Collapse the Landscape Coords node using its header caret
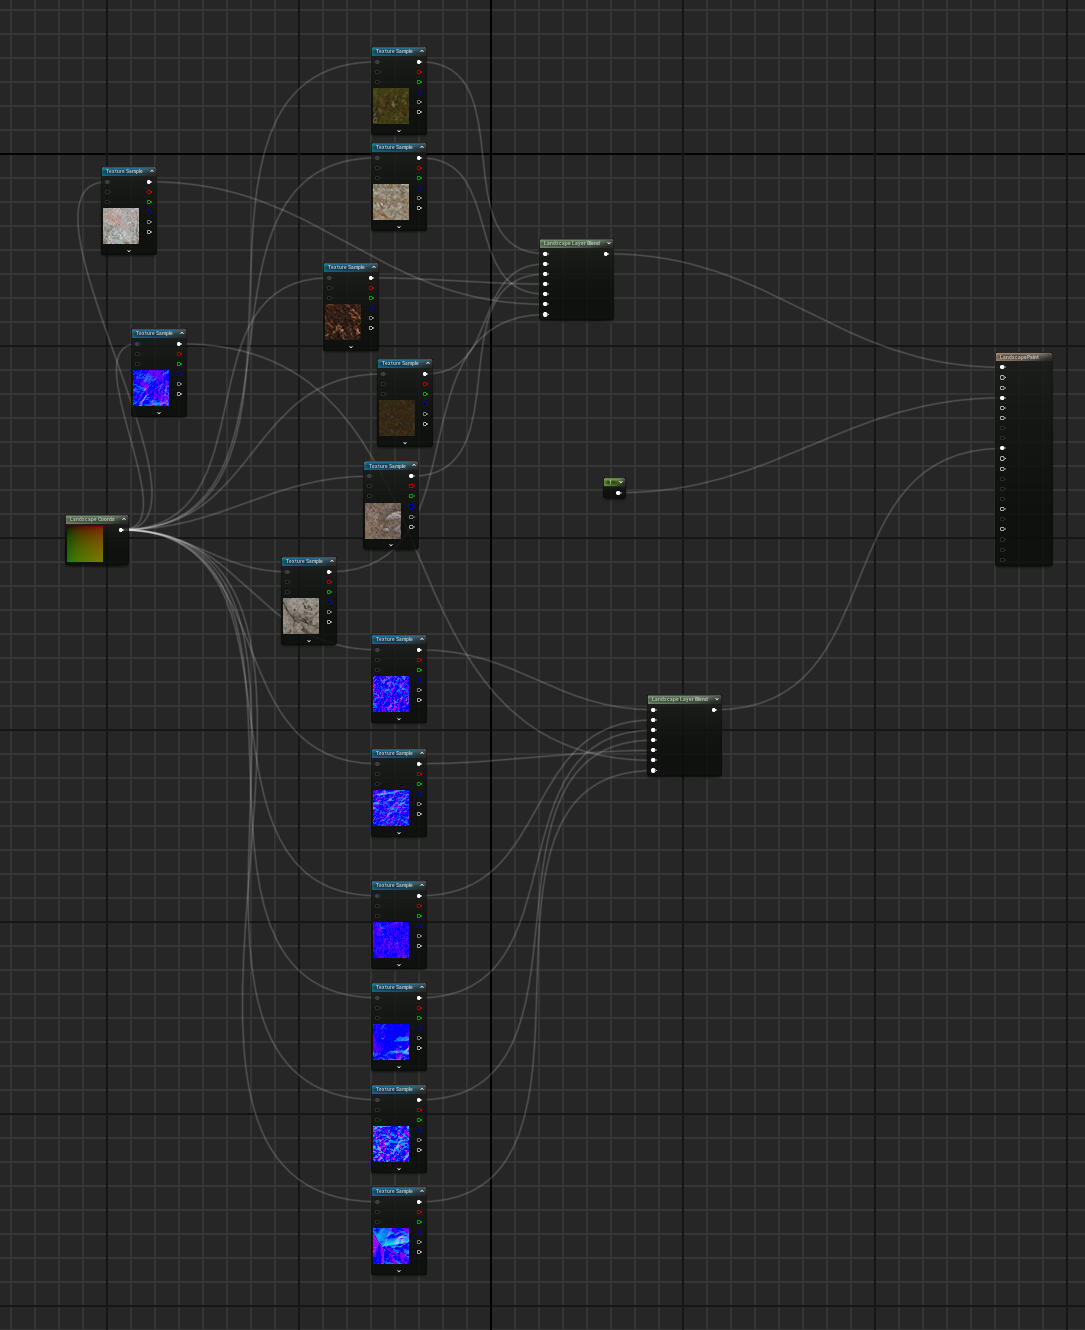This screenshot has width=1085, height=1330. point(124,519)
